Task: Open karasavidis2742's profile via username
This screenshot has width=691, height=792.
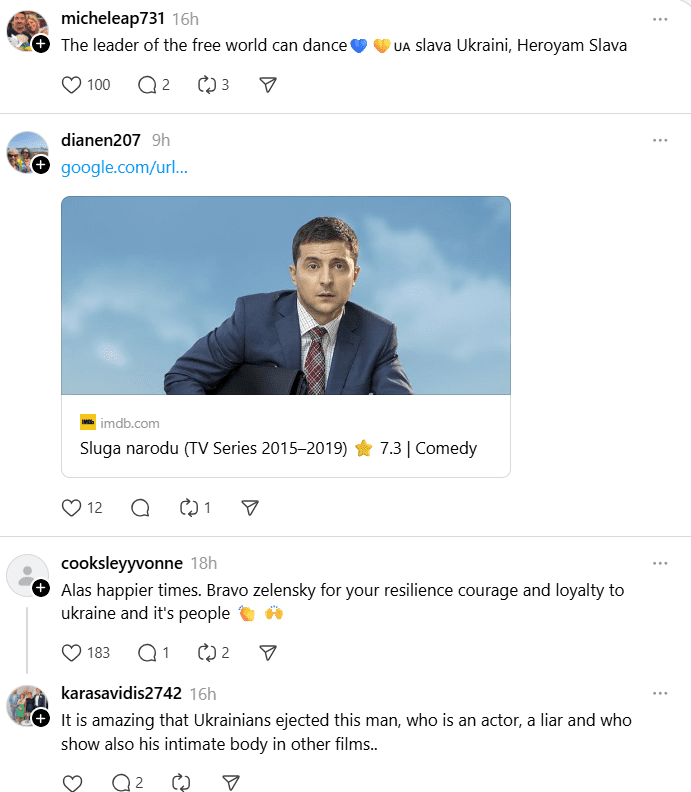Action: tap(121, 693)
